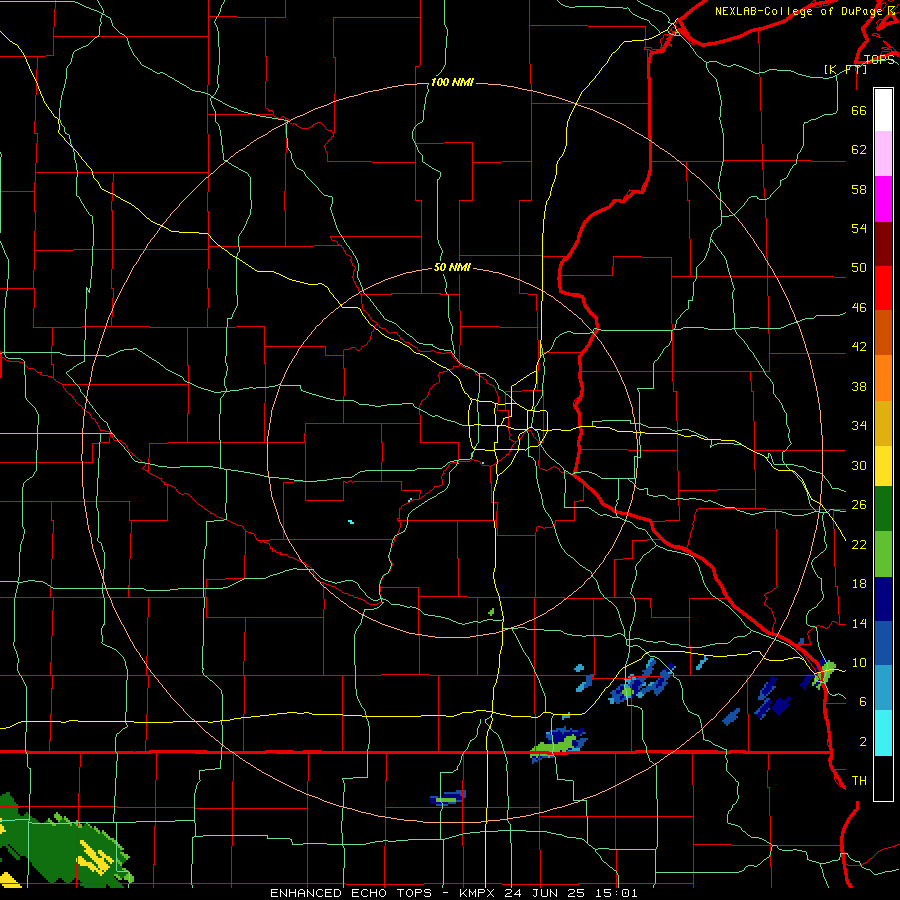This screenshot has height=900, width=900.
Task: Click the 'TH' legend label
Action: (859, 781)
